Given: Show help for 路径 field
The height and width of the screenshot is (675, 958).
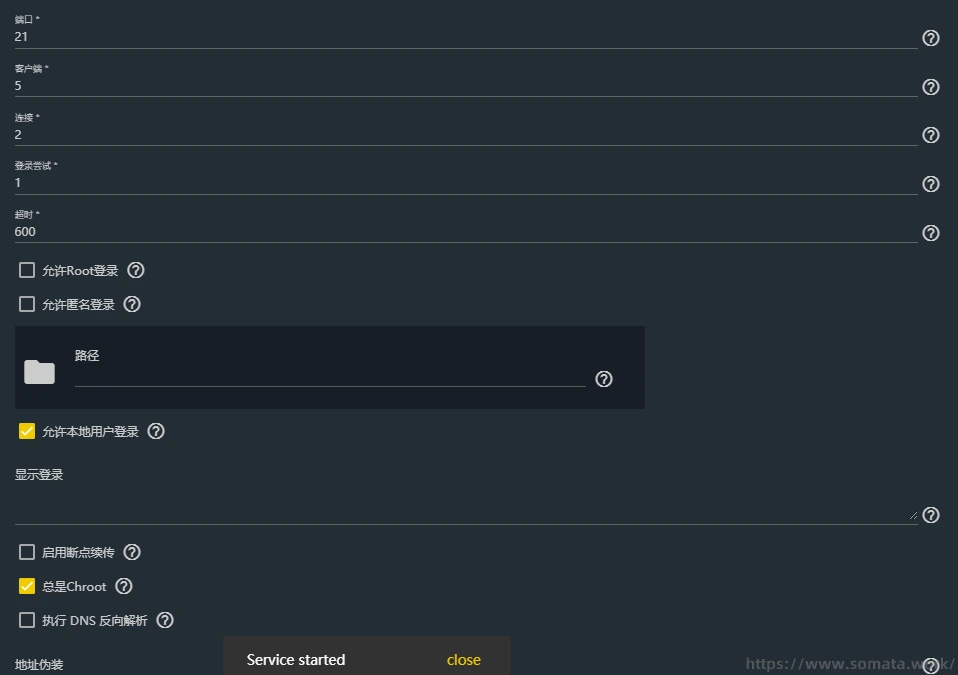Looking at the screenshot, I should point(603,379).
